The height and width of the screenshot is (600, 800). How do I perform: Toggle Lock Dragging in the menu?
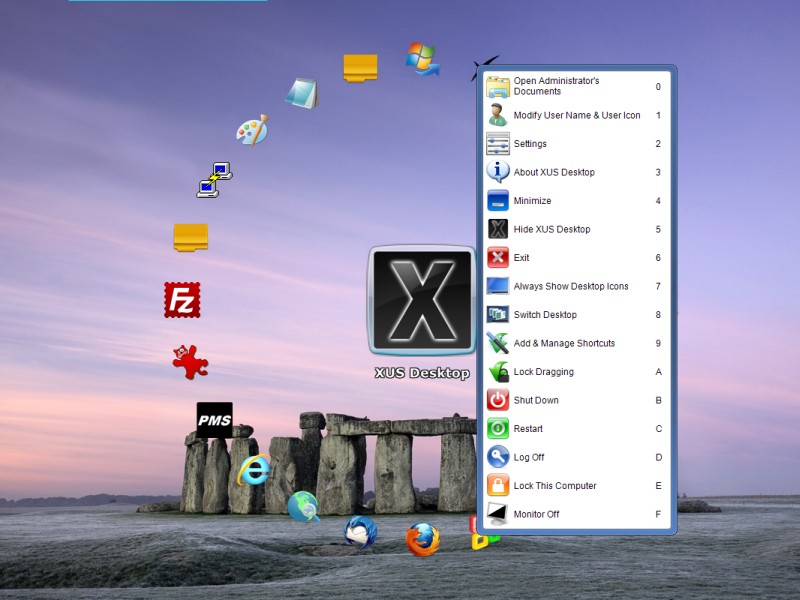tap(543, 372)
